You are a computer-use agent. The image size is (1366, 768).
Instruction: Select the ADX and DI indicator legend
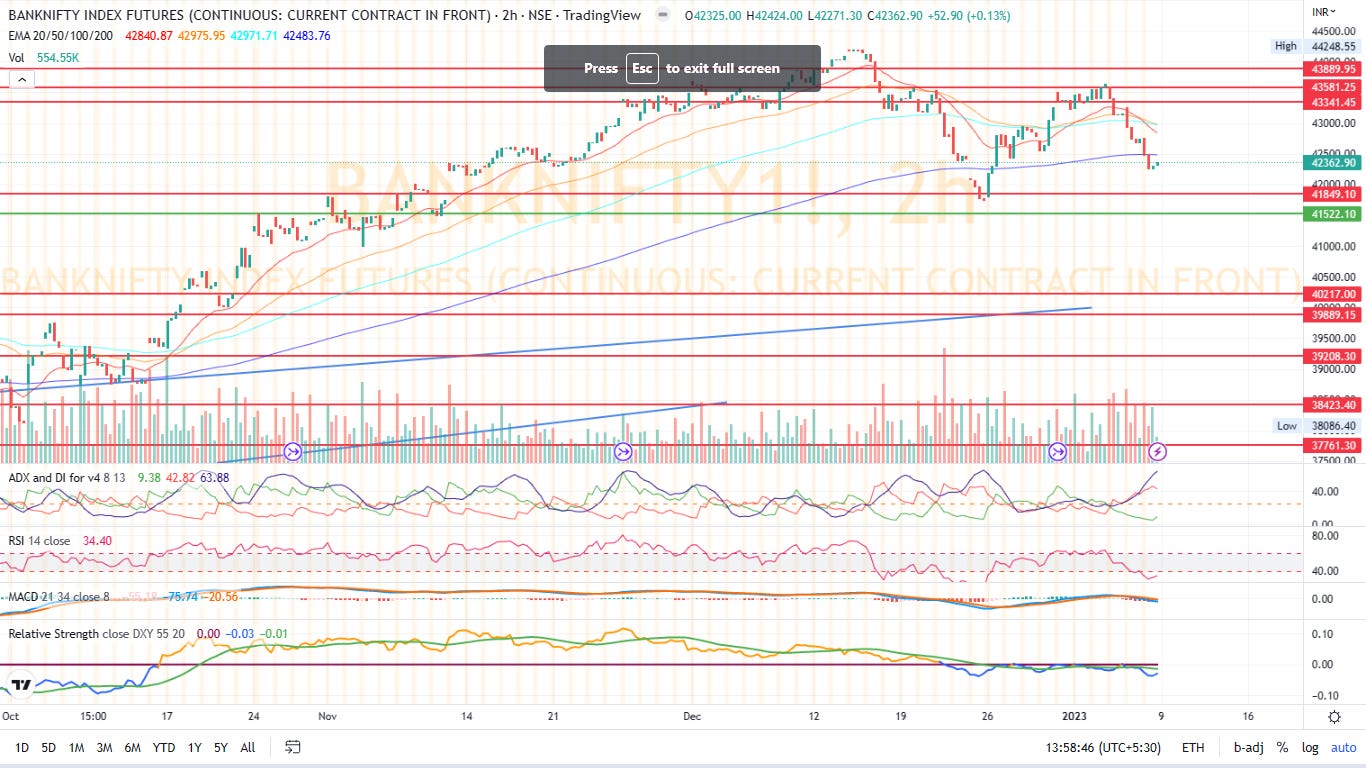tap(68, 477)
